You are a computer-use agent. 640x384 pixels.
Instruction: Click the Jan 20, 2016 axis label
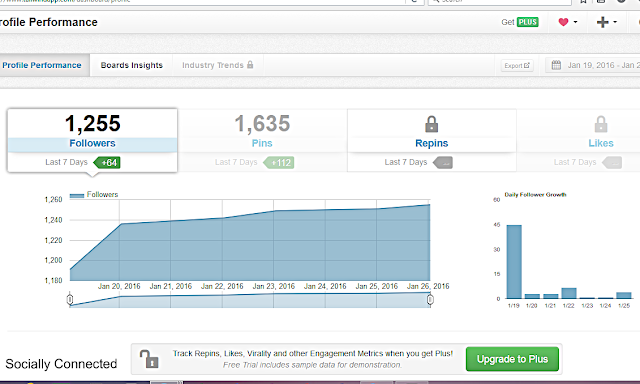coord(119,286)
